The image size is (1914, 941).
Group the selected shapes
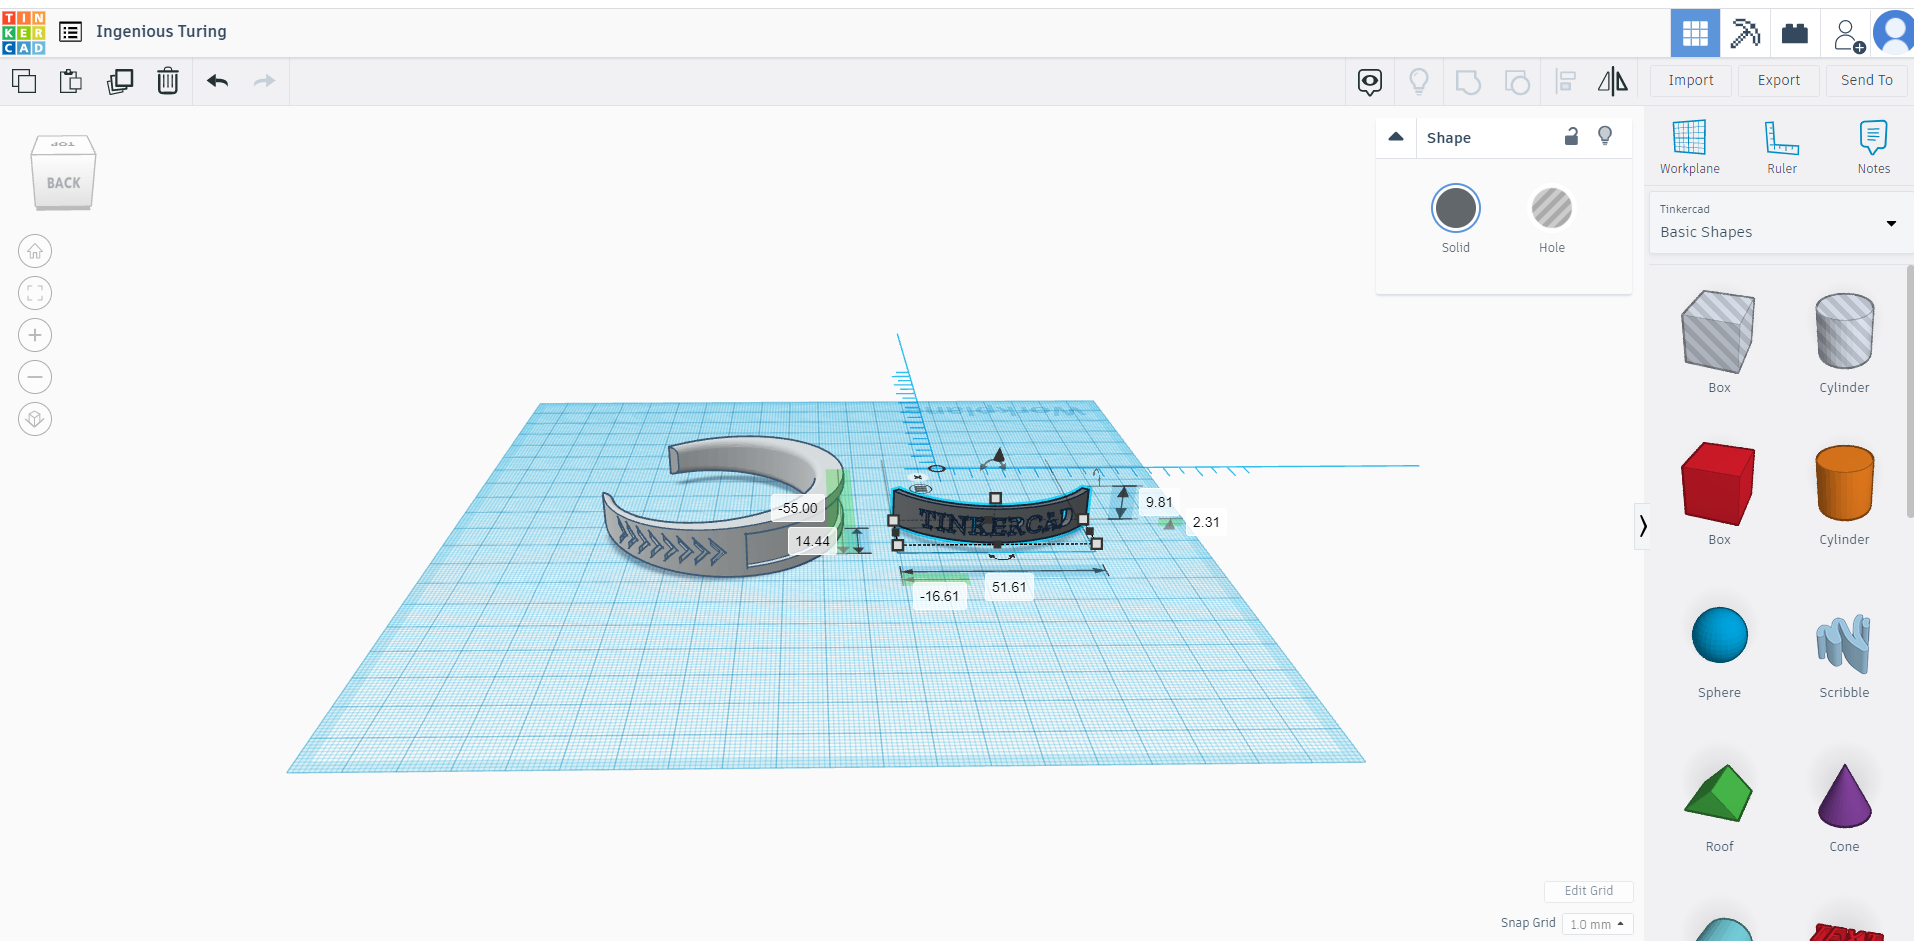[1468, 81]
